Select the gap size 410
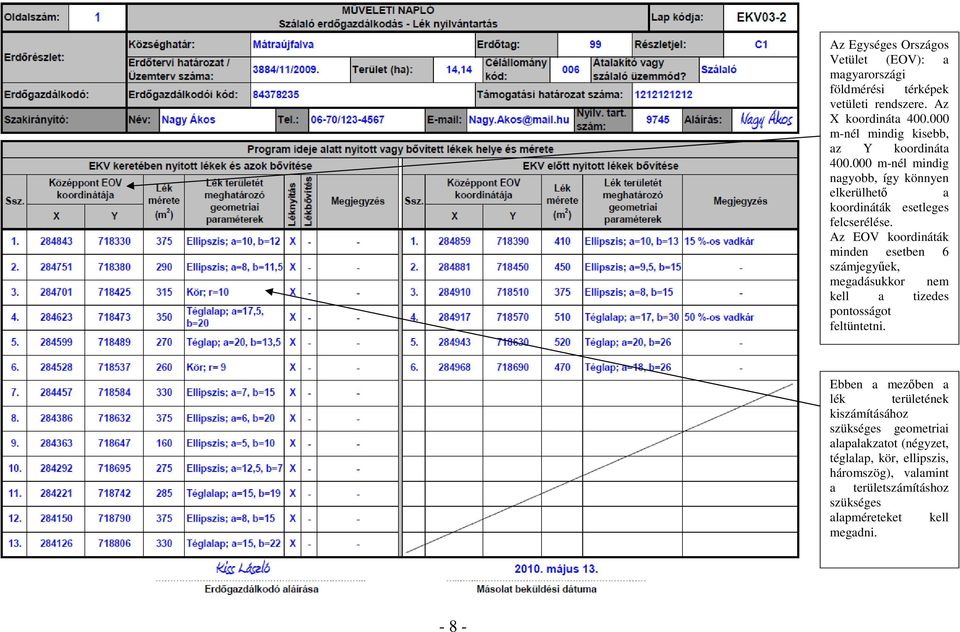 point(562,241)
